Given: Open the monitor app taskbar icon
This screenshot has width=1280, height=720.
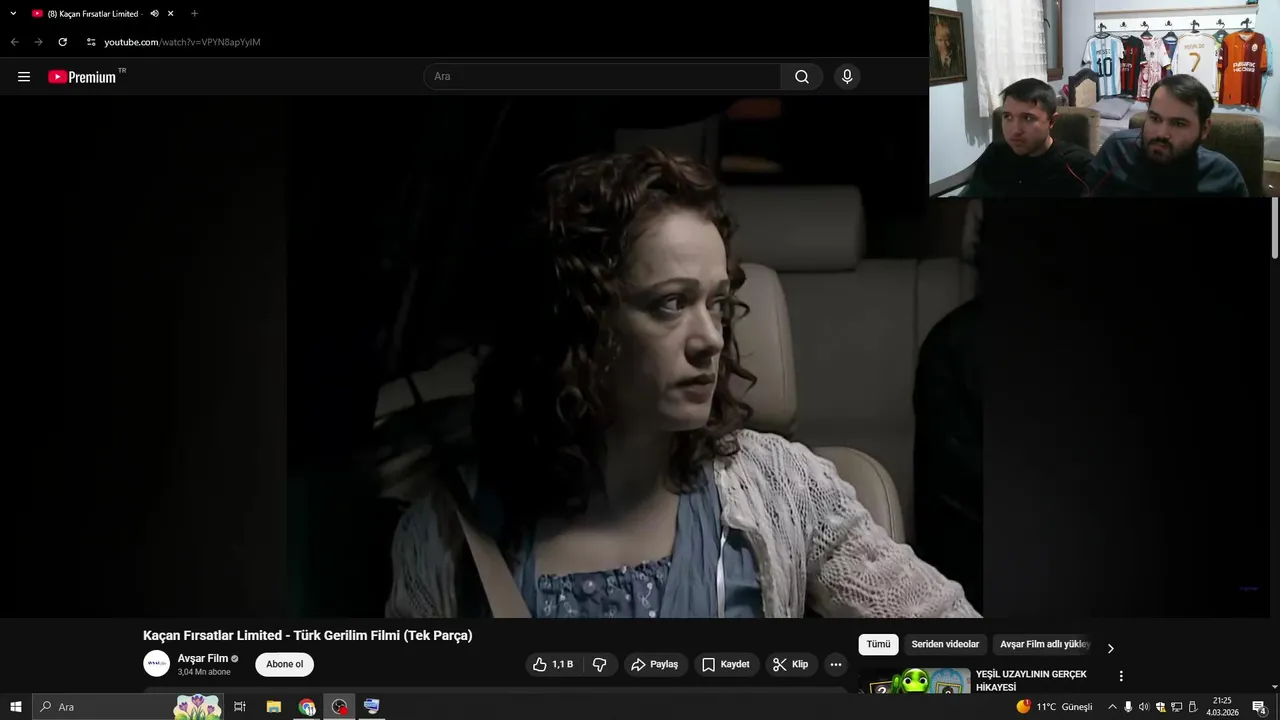Looking at the screenshot, I should pyautogui.click(x=372, y=707).
